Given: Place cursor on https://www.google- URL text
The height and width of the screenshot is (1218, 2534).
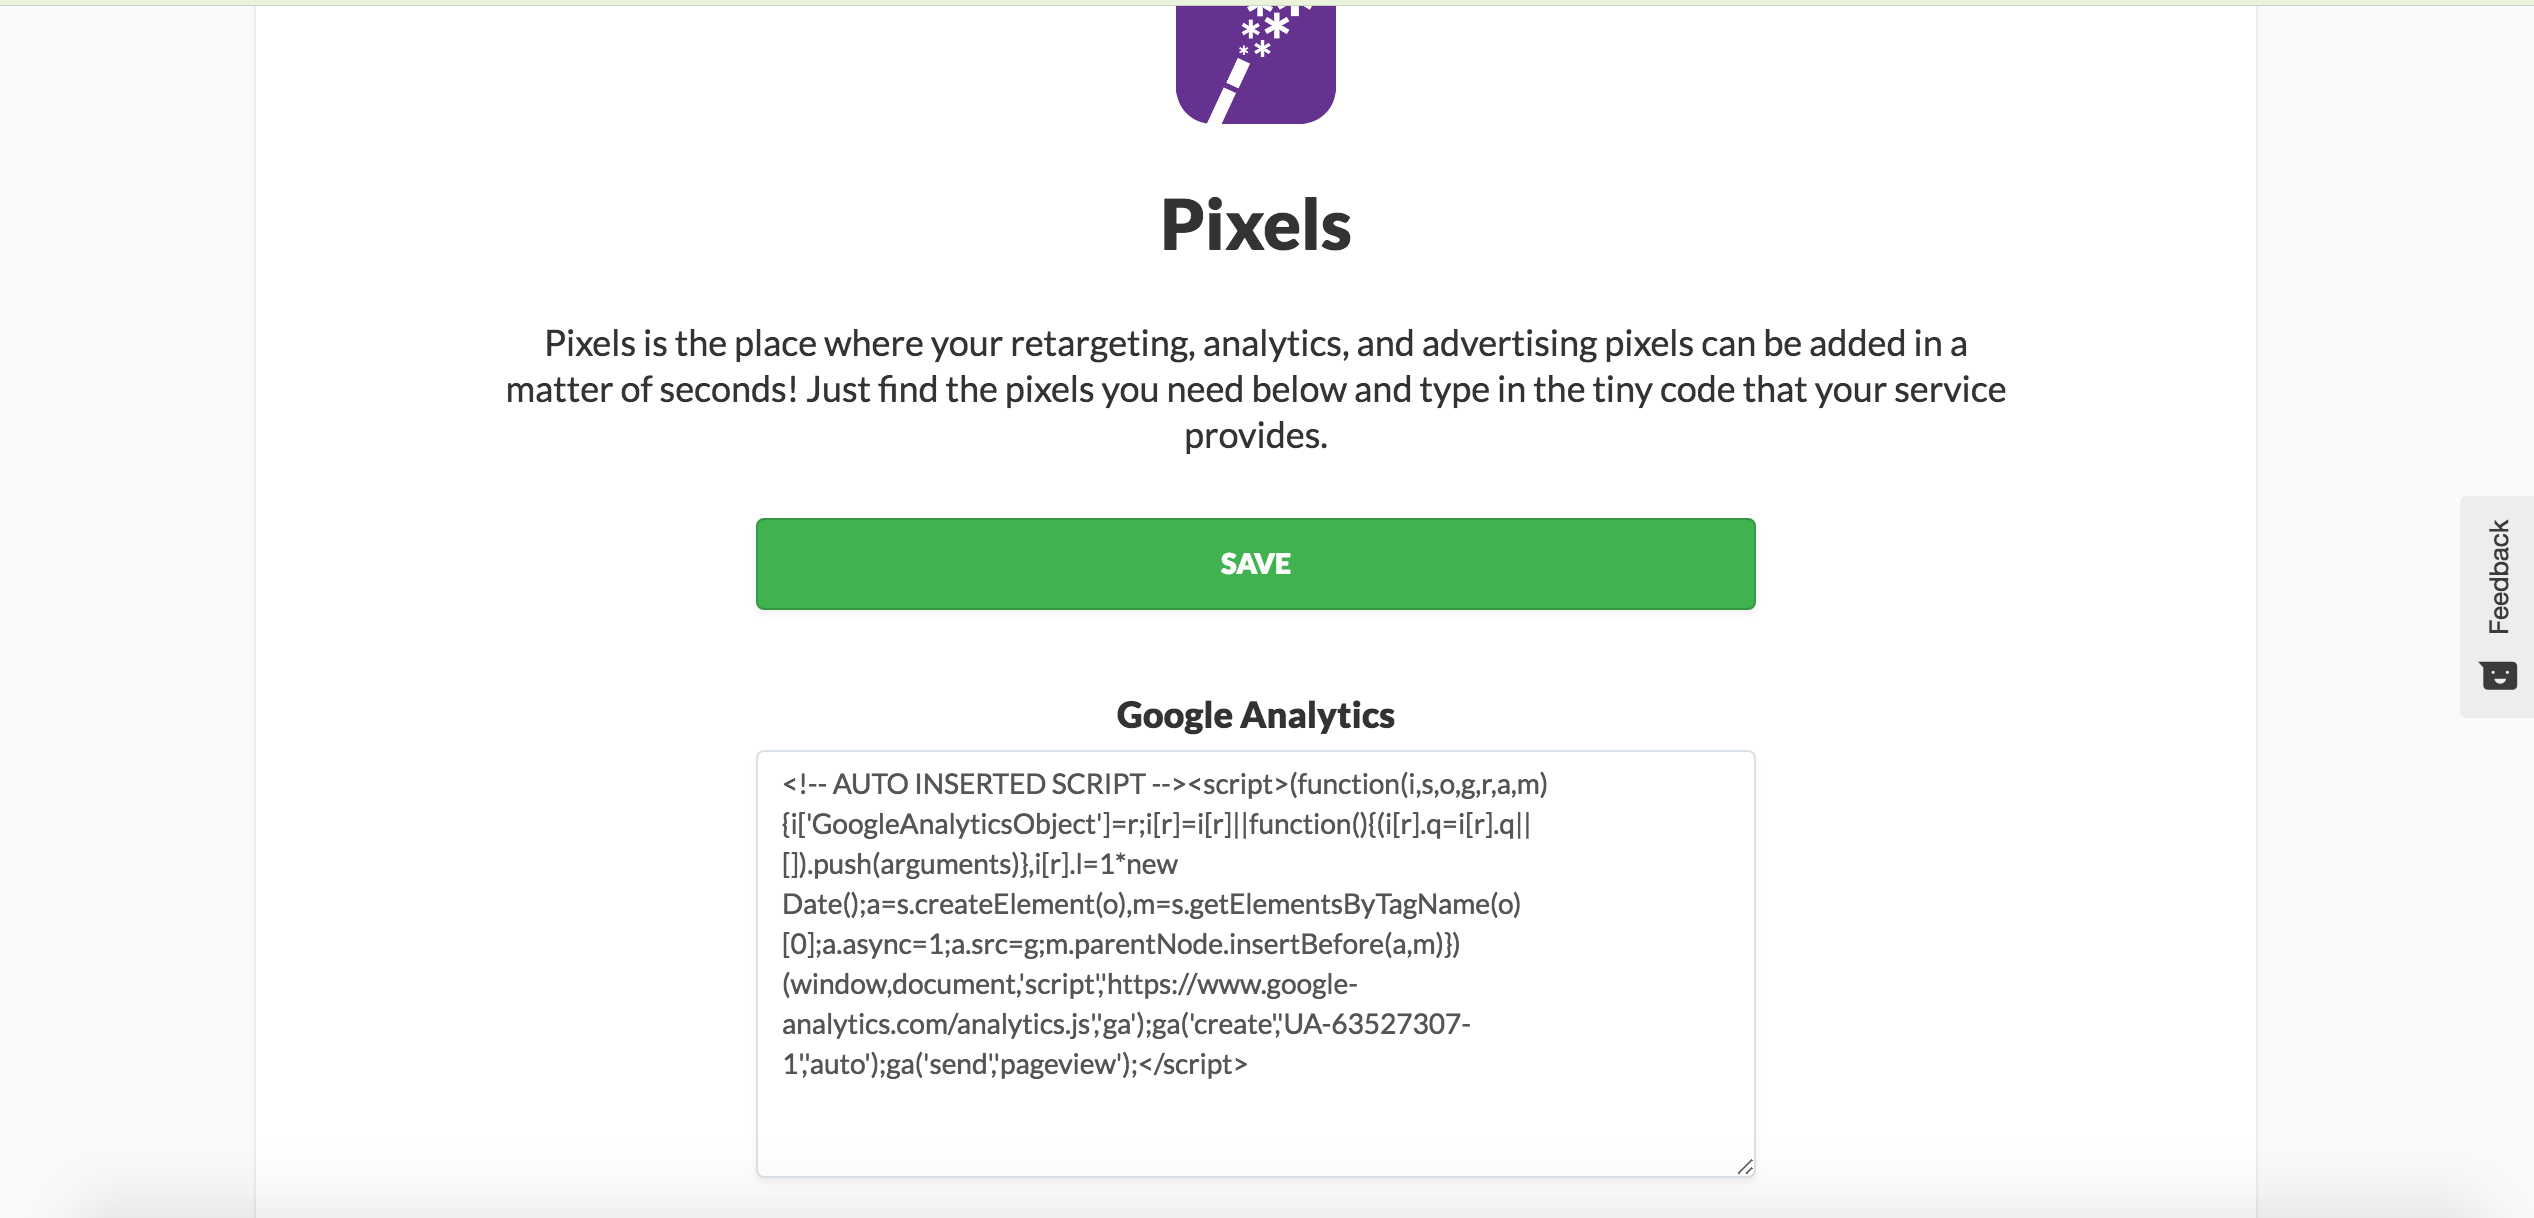Looking at the screenshot, I should point(1232,984).
